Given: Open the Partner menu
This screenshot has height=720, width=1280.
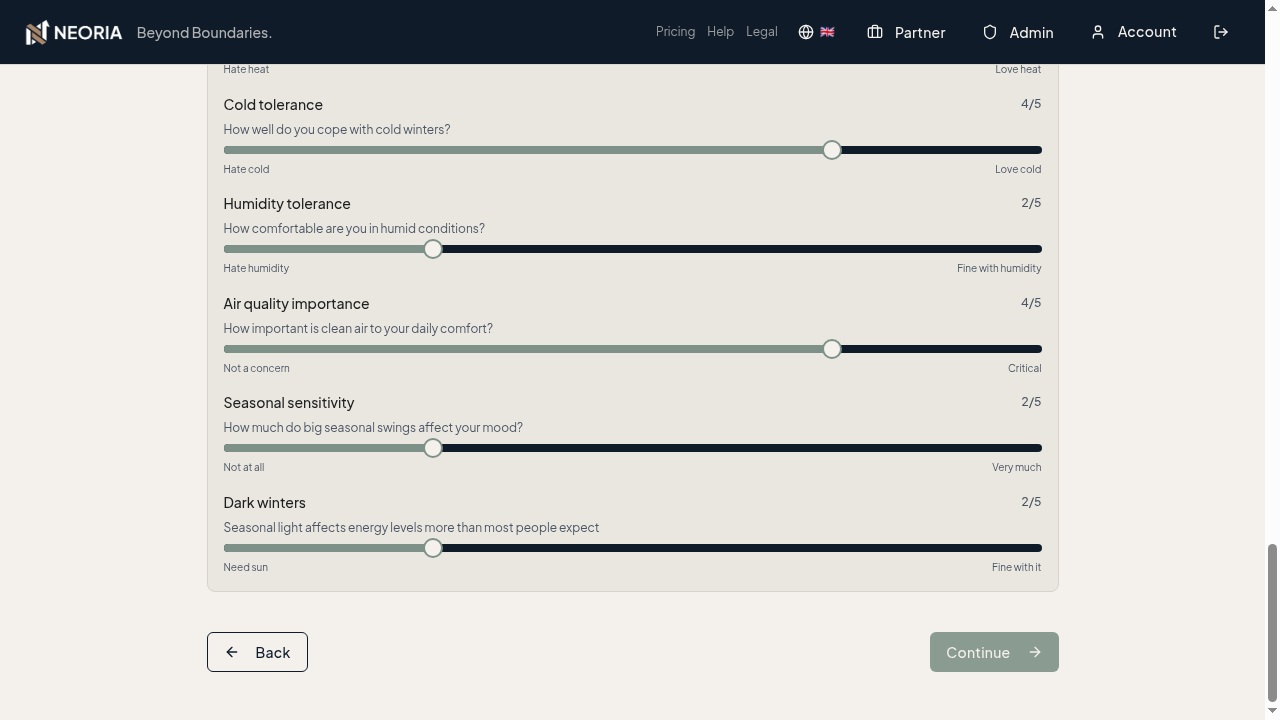Looking at the screenshot, I should point(906,32).
